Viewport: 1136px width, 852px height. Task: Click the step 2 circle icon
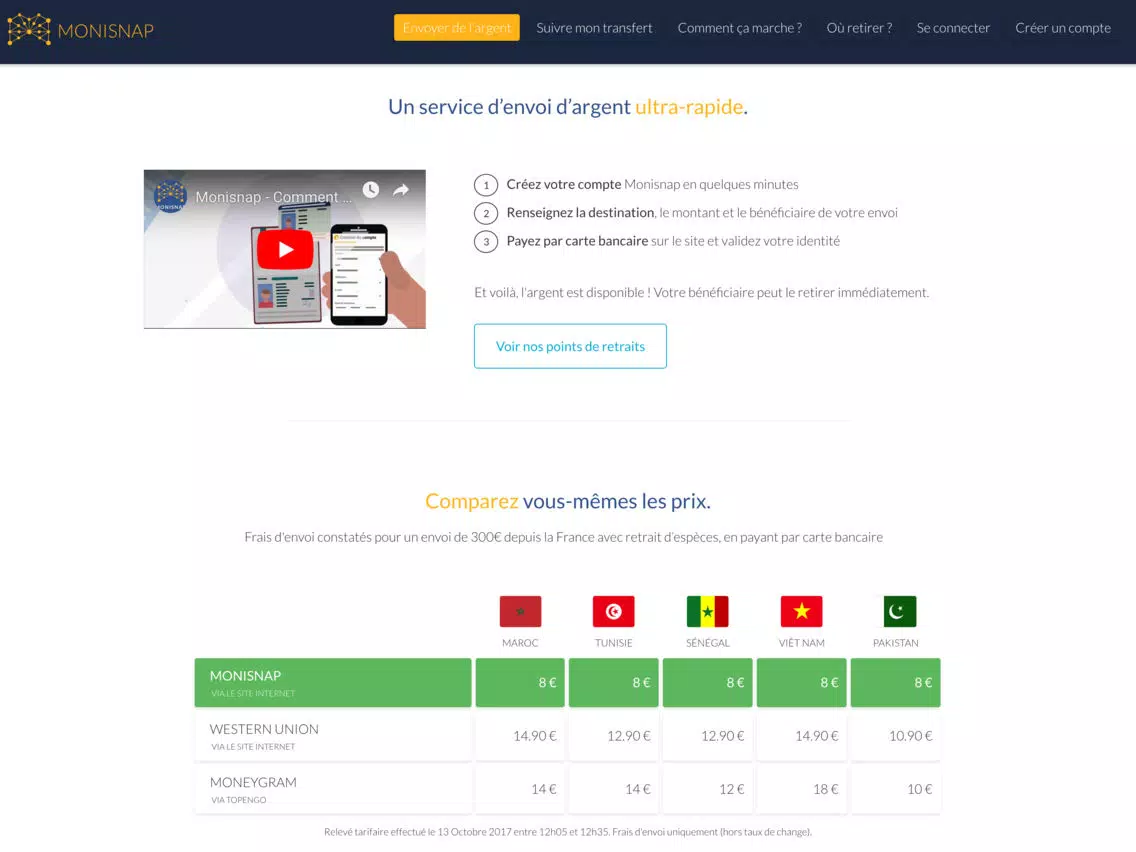(486, 213)
